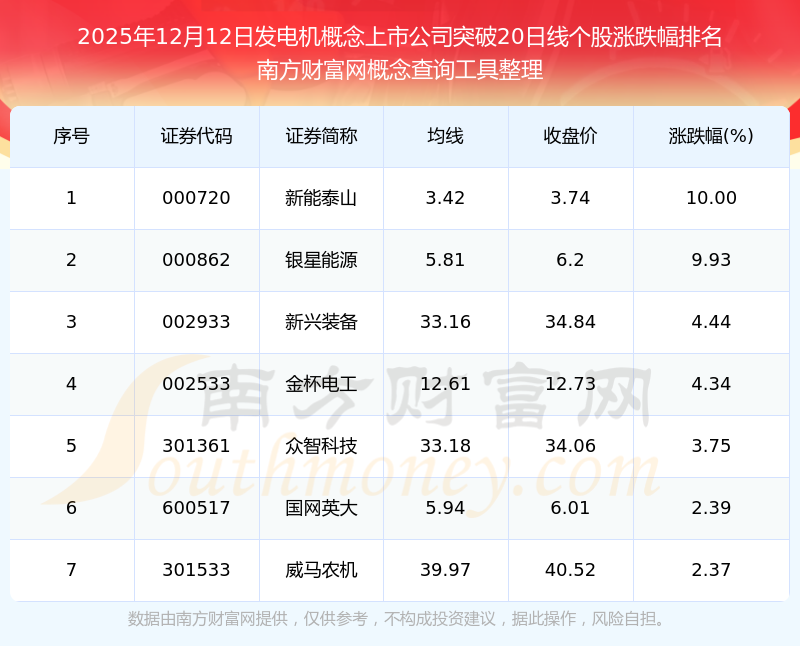Click 众智科技 moving average 33.18
Viewport: 800px width, 646px height.
(x=445, y=446)
